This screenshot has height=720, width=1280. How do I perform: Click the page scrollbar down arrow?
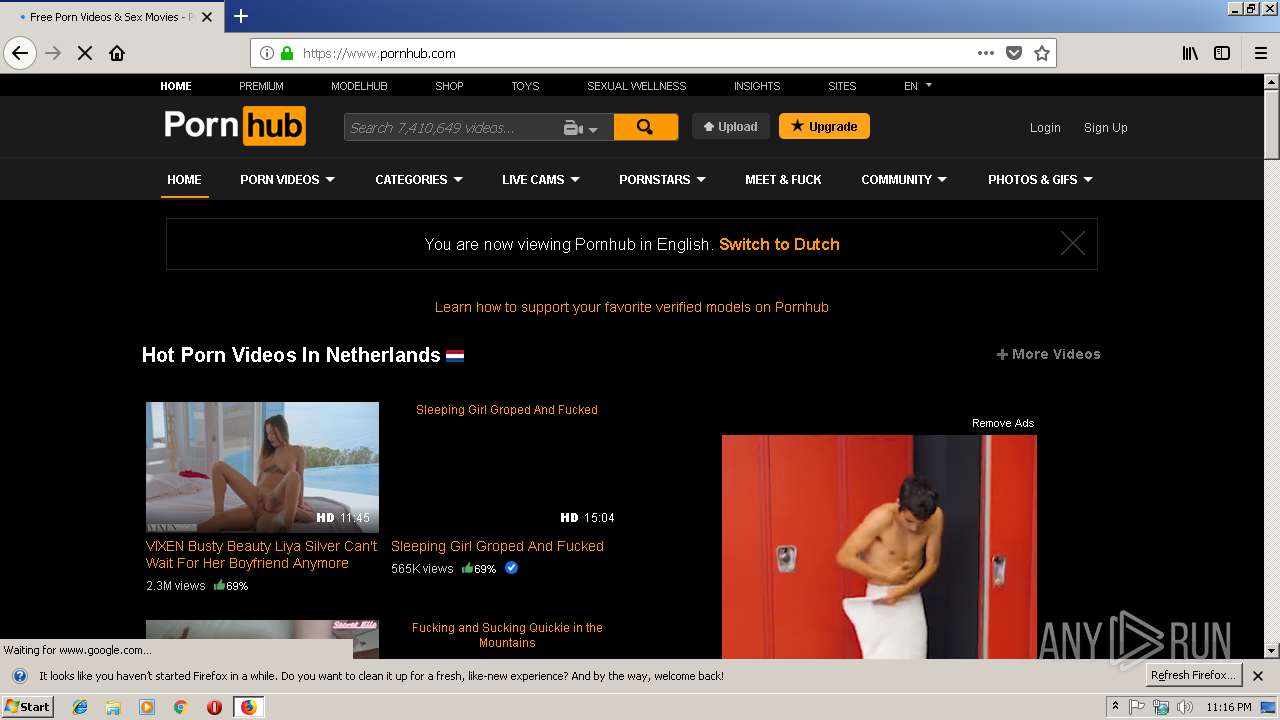click(1272, 651)
